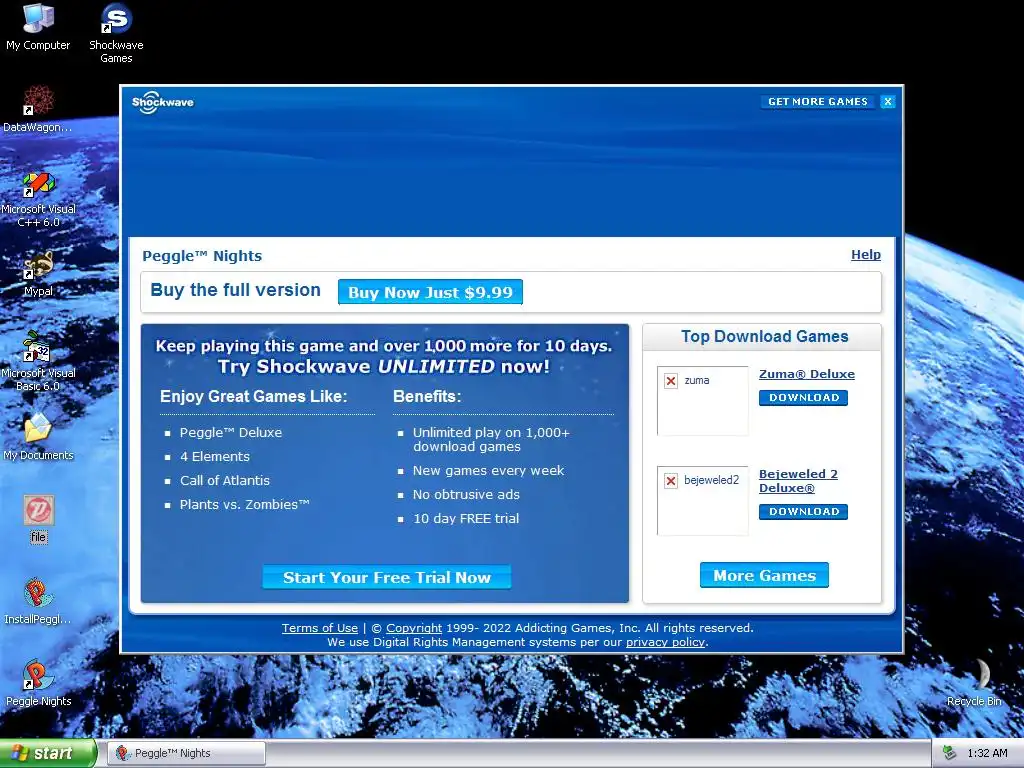Open the Bejeweled 2 Deluxe link
Screen dimensions: 1024x768
coord(798,481)
